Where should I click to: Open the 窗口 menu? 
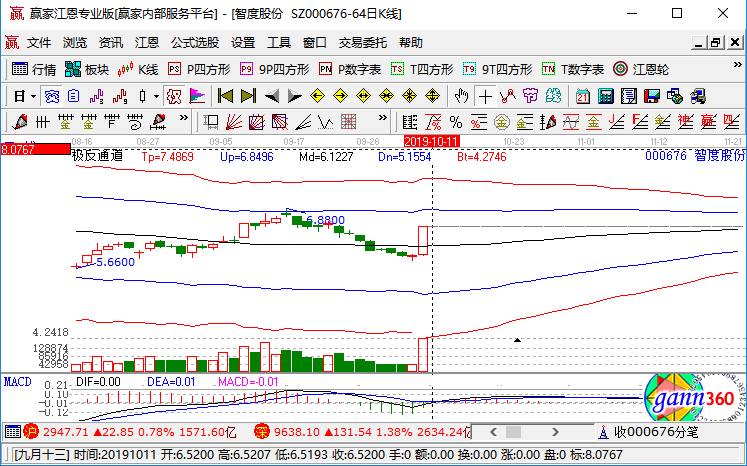[314, 43]
